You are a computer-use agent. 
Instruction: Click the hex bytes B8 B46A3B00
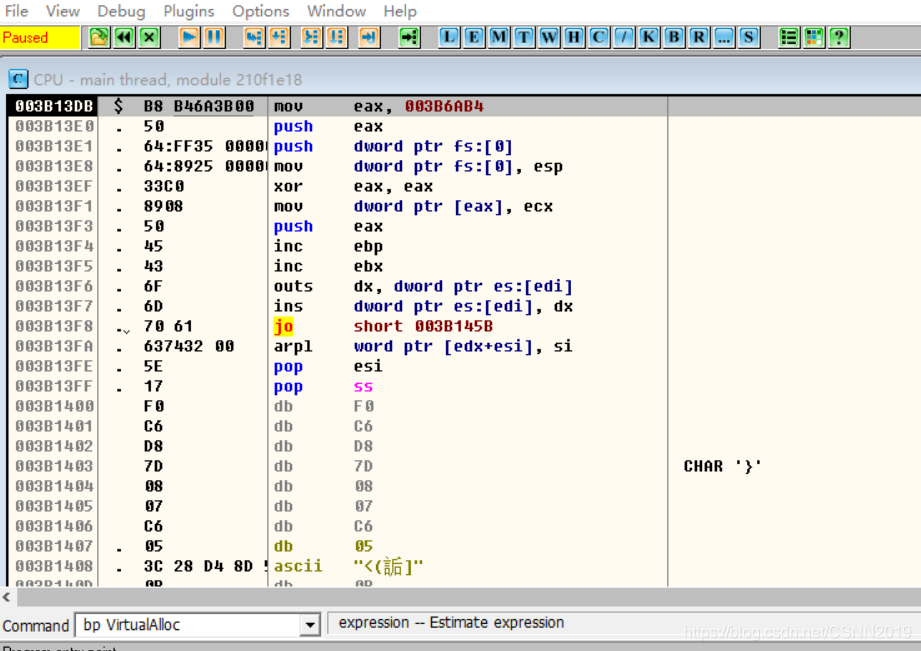coord(199,106)
